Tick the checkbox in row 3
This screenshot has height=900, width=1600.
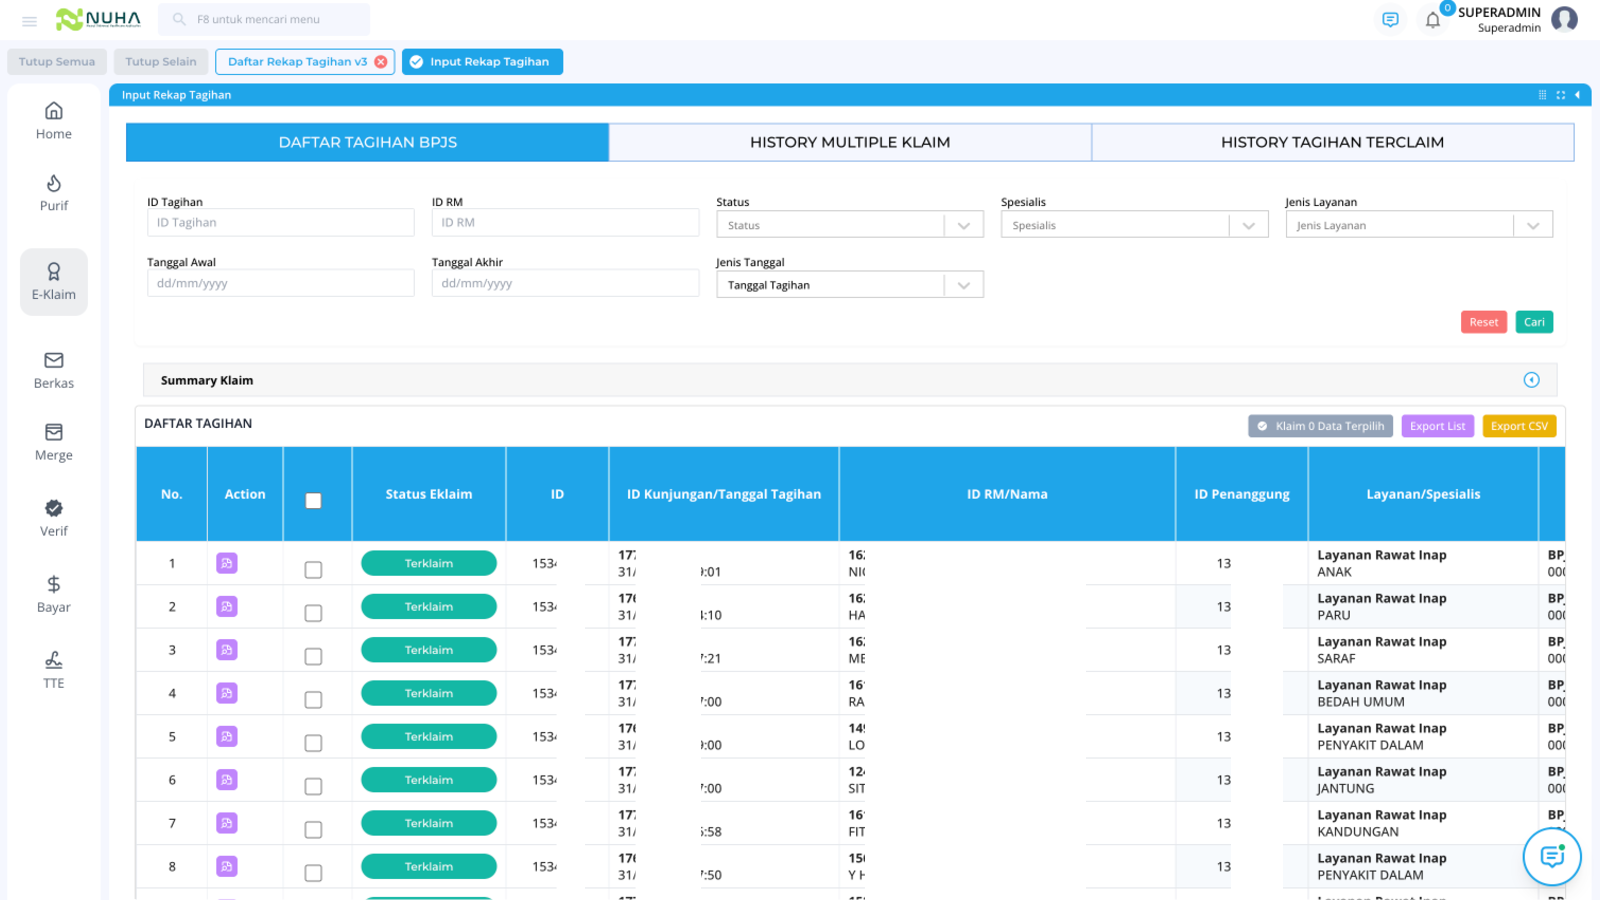click(313, 656)
